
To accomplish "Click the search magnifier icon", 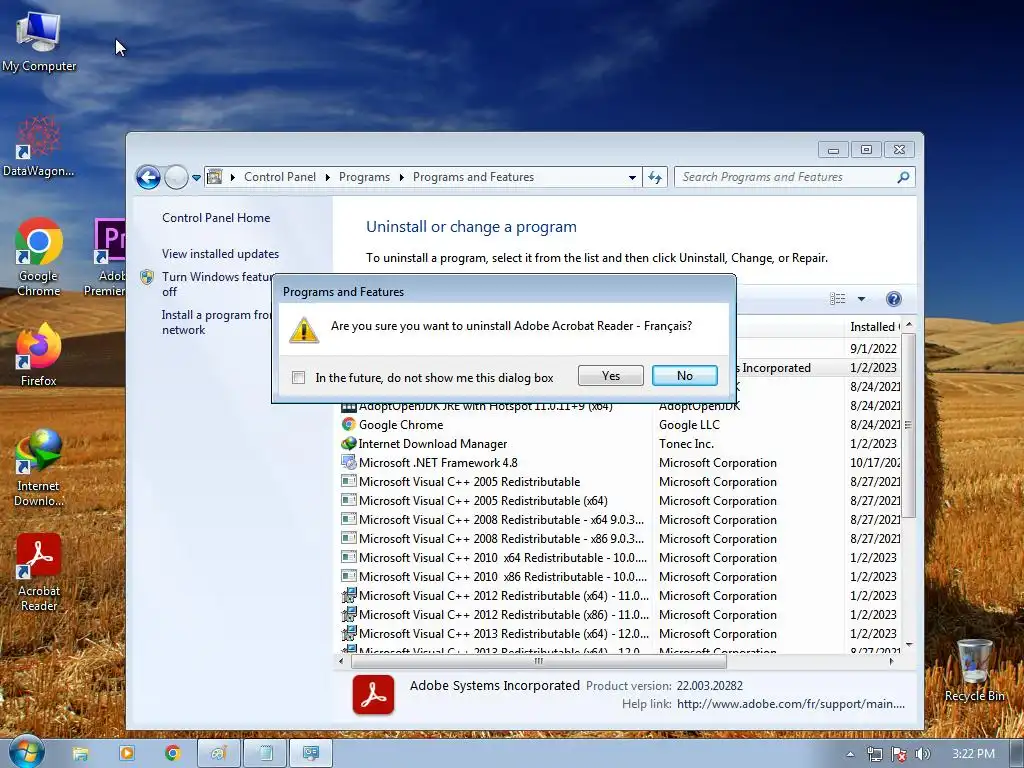I will pyautogui.click(x=903, y=177).
